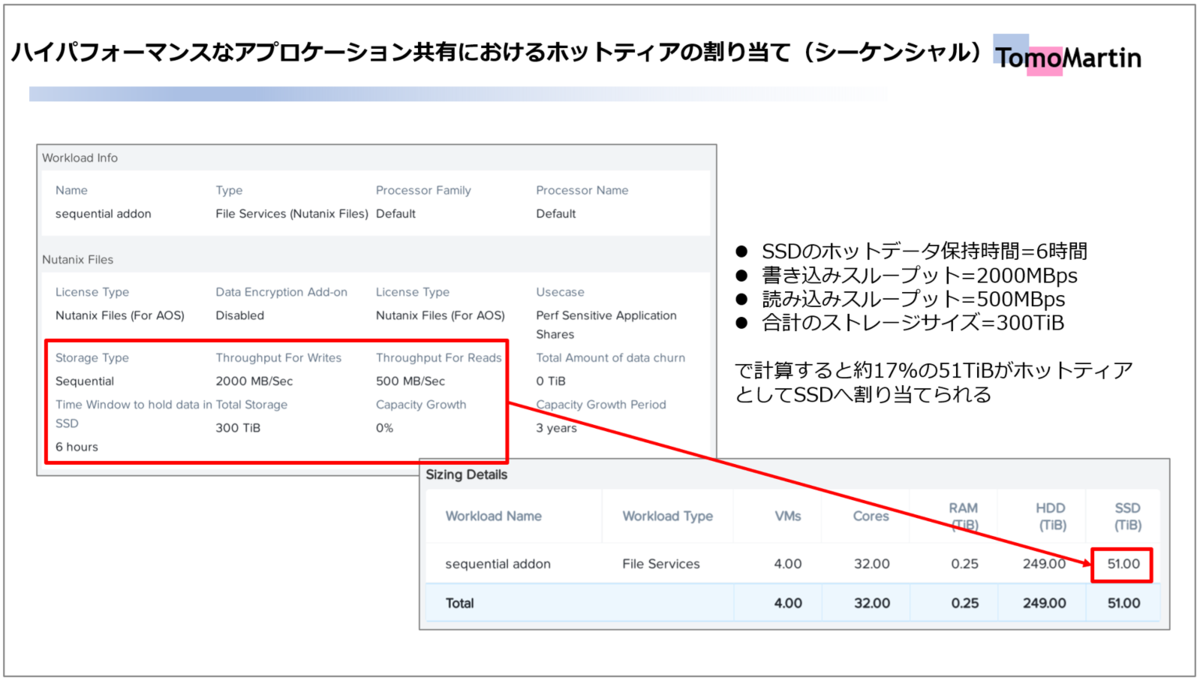Click the 'Throughput For Reads' label

439,358
